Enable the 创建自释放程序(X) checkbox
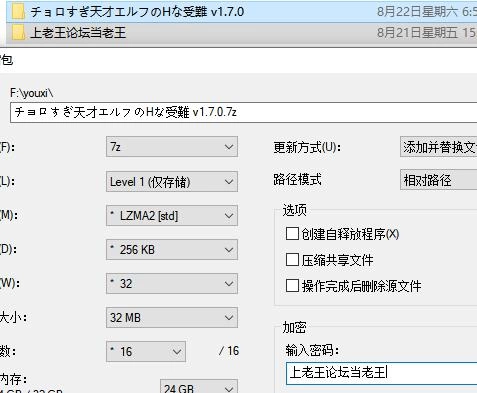477x393 pixels. tap(292, 234)
